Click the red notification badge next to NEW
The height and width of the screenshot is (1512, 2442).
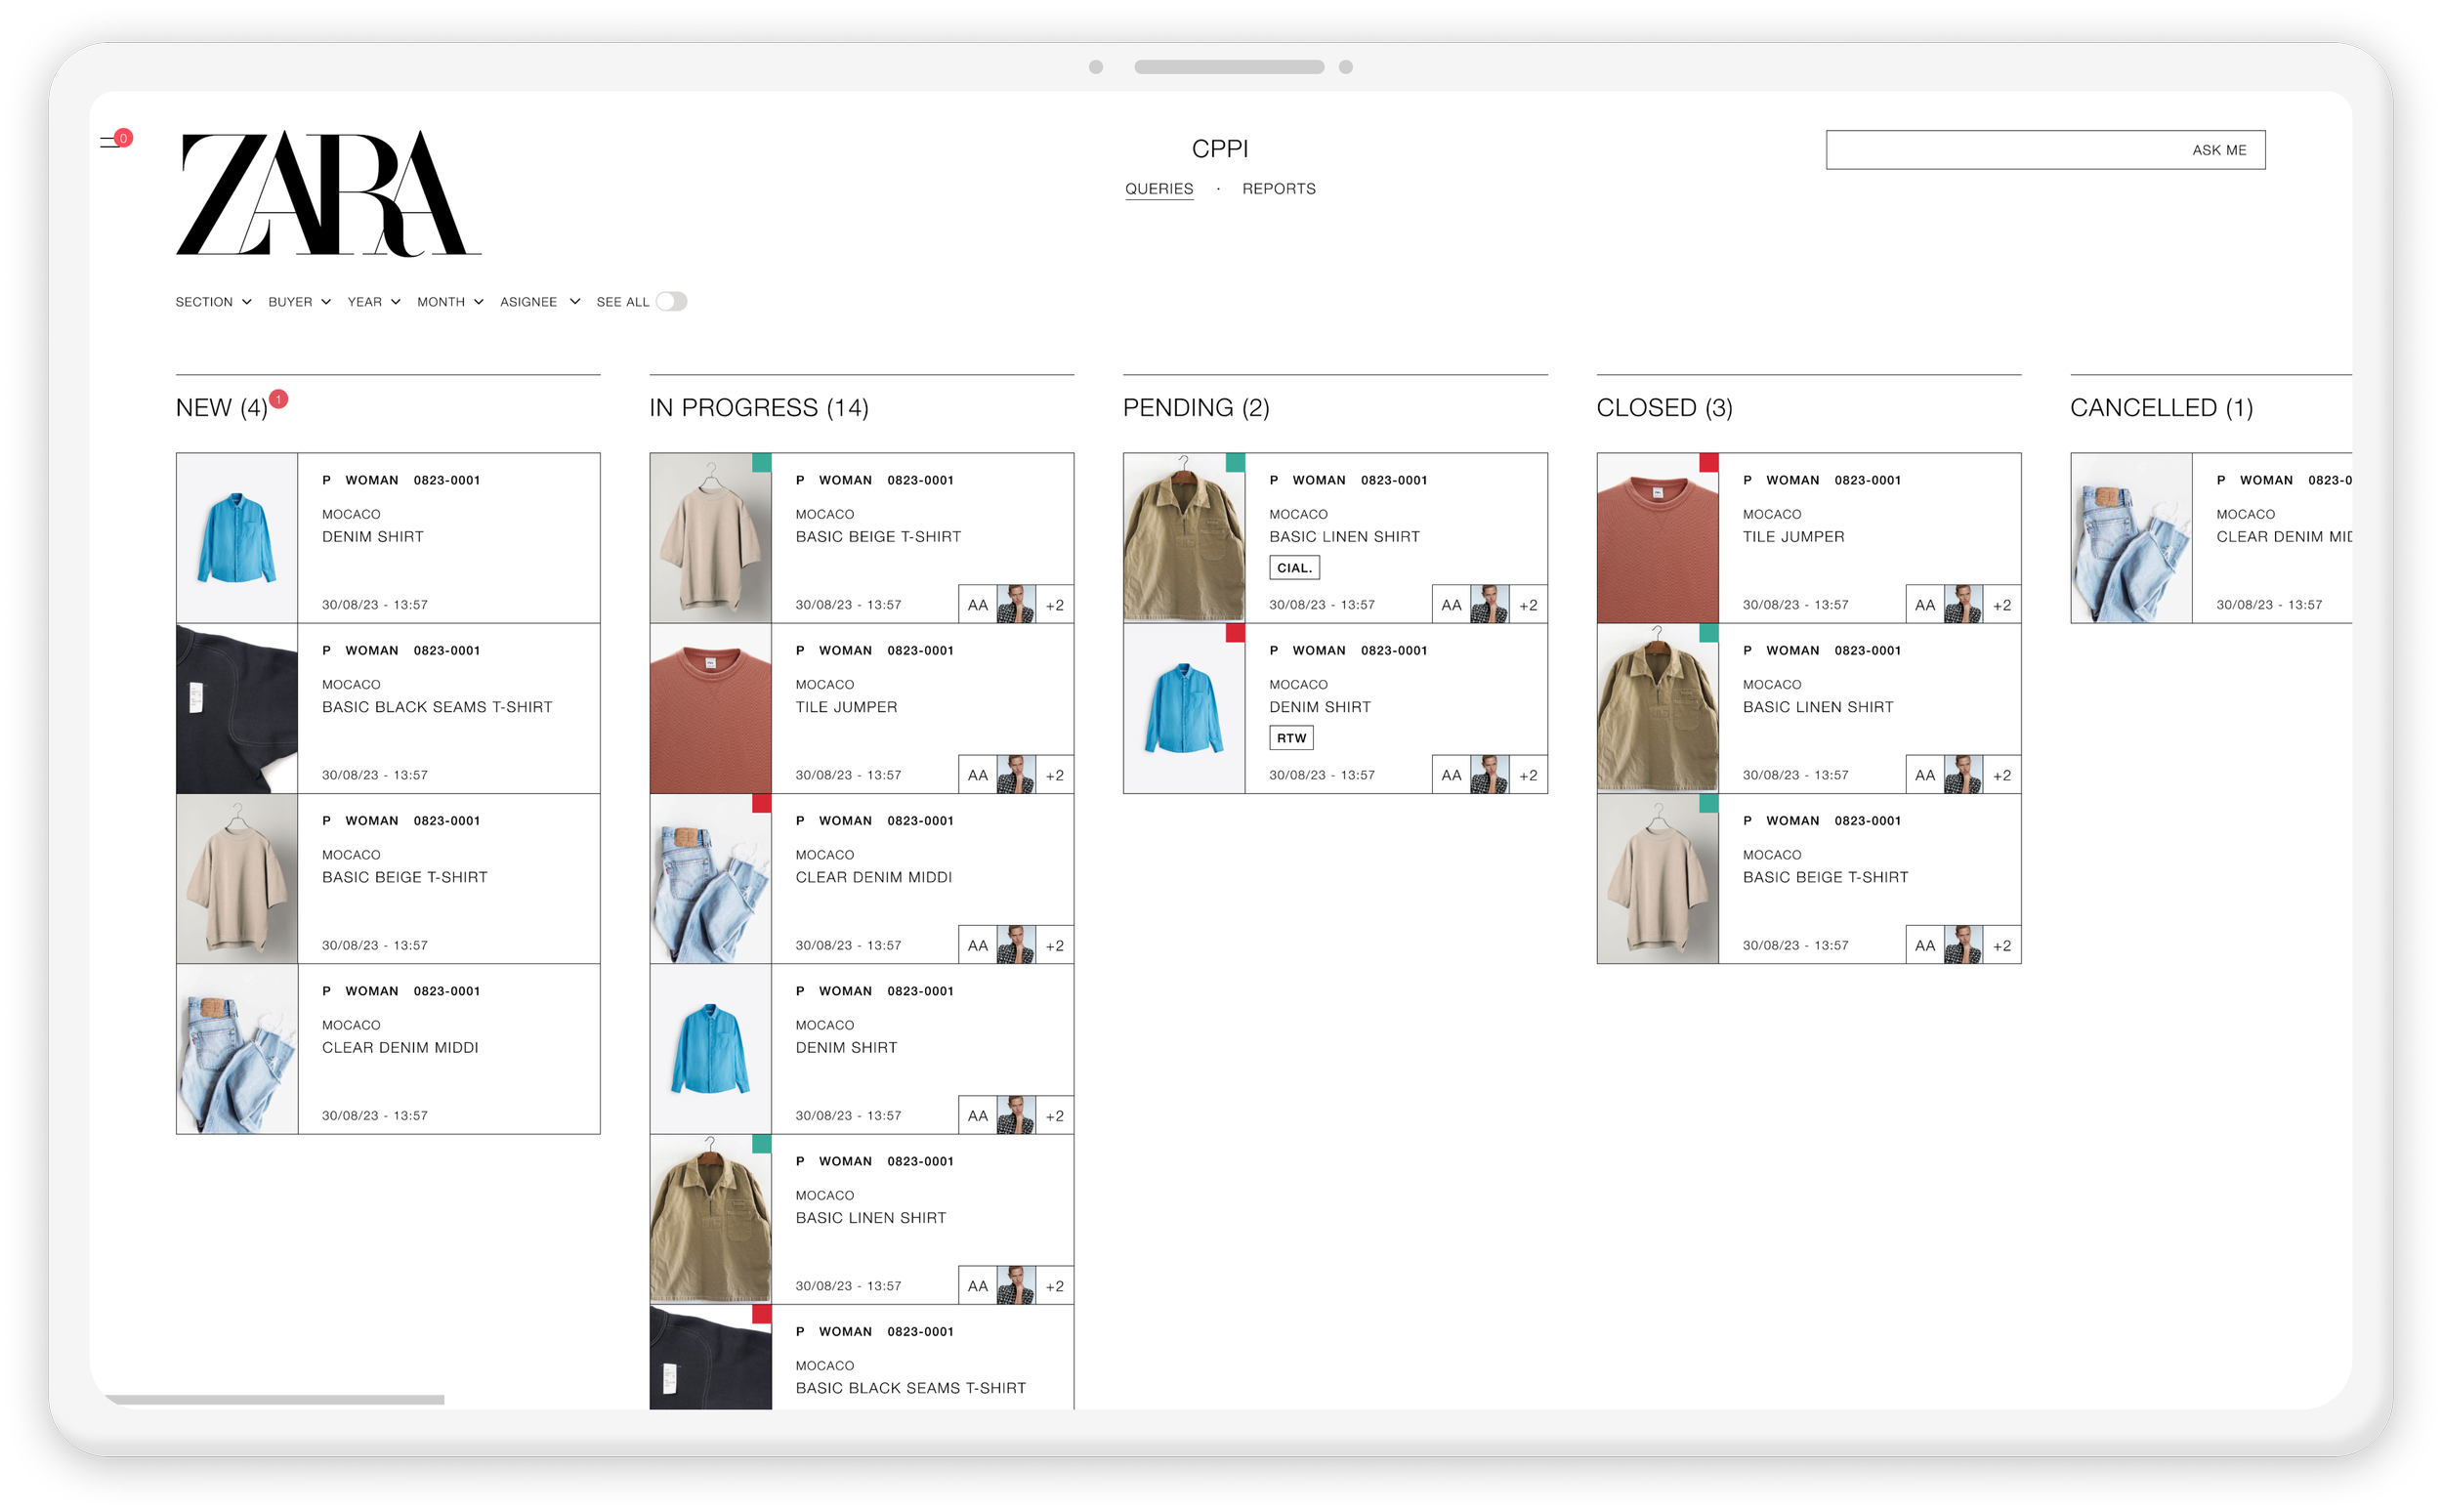[279, 399]
